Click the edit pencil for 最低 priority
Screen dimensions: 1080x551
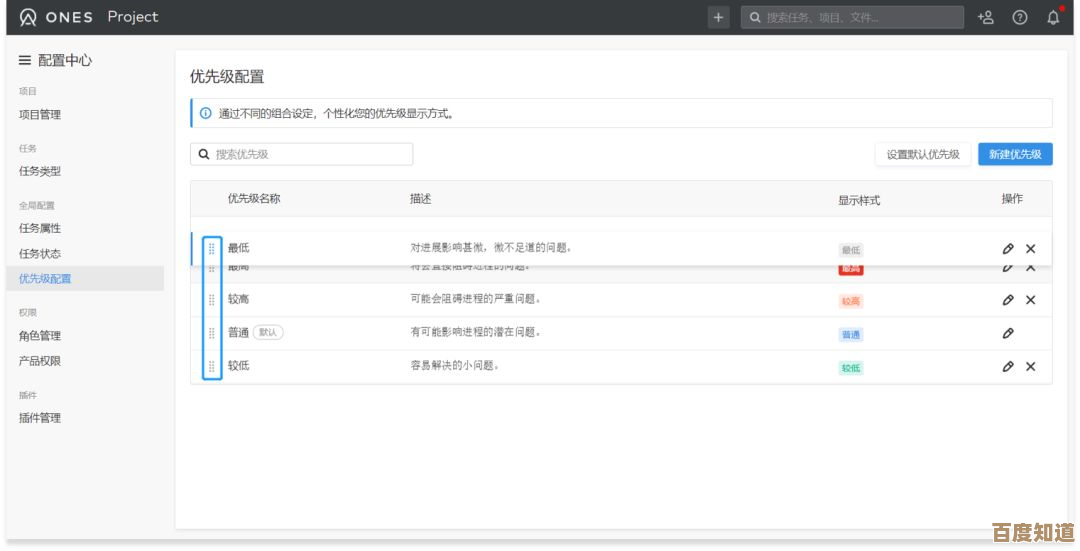click(x=1008, y=249)
